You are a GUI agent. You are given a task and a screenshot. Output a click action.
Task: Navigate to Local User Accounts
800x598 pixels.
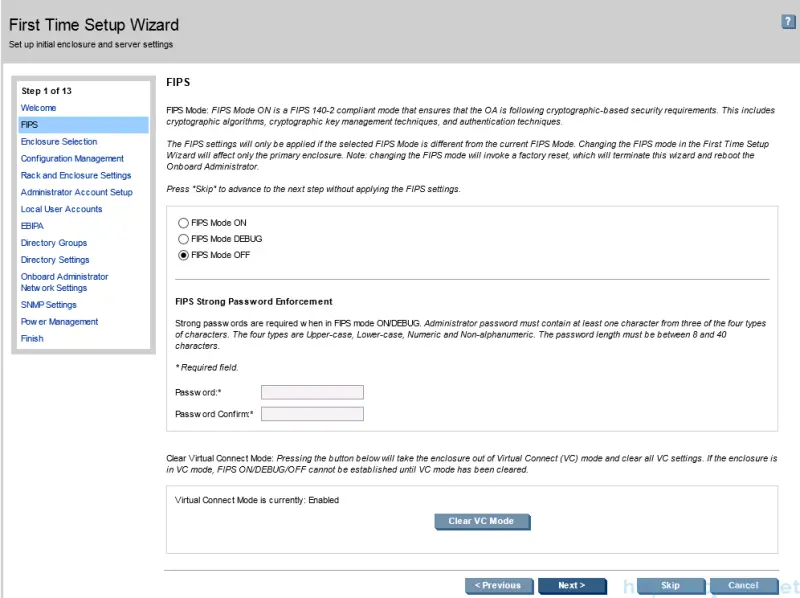pos(62,209)
